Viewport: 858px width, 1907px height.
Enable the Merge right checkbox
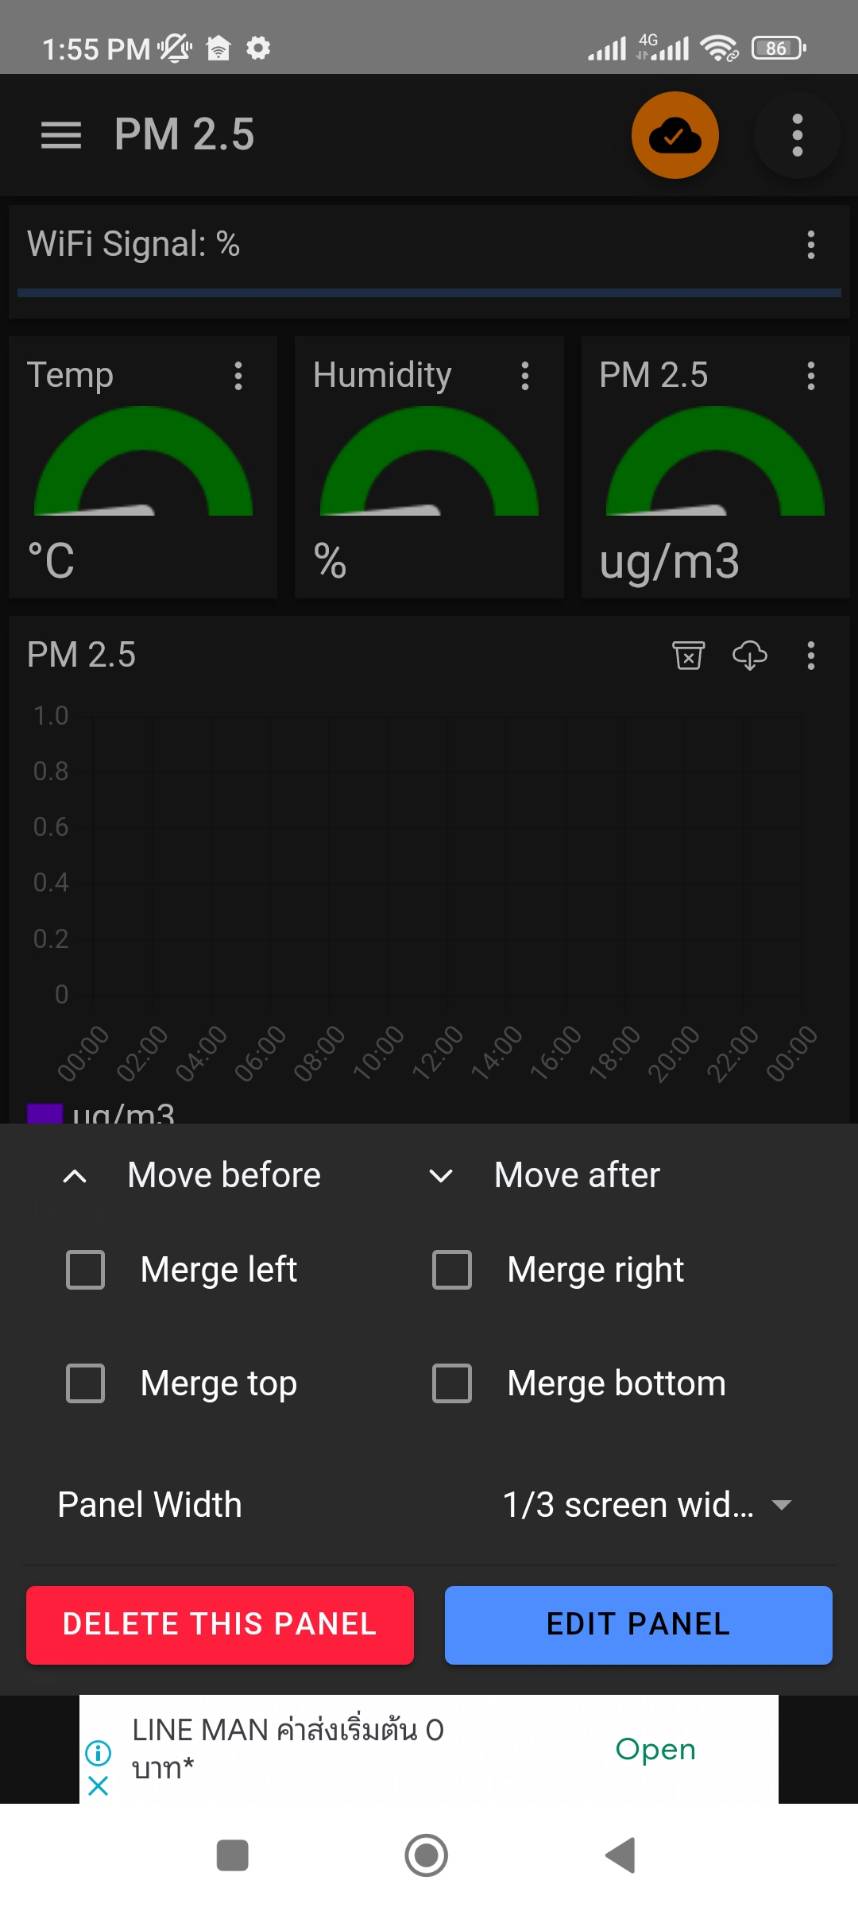[452, 1270]
